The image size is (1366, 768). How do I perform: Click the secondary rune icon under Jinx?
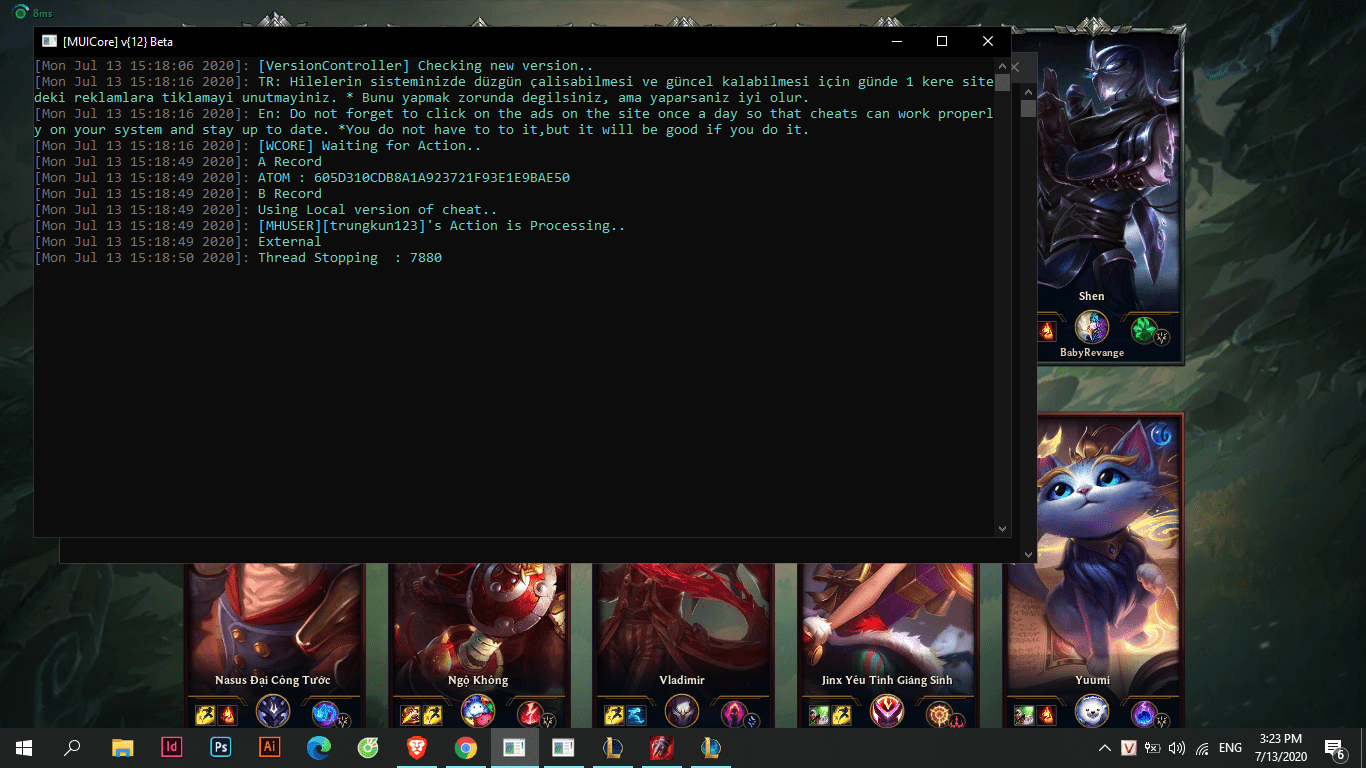click(939, 713)
